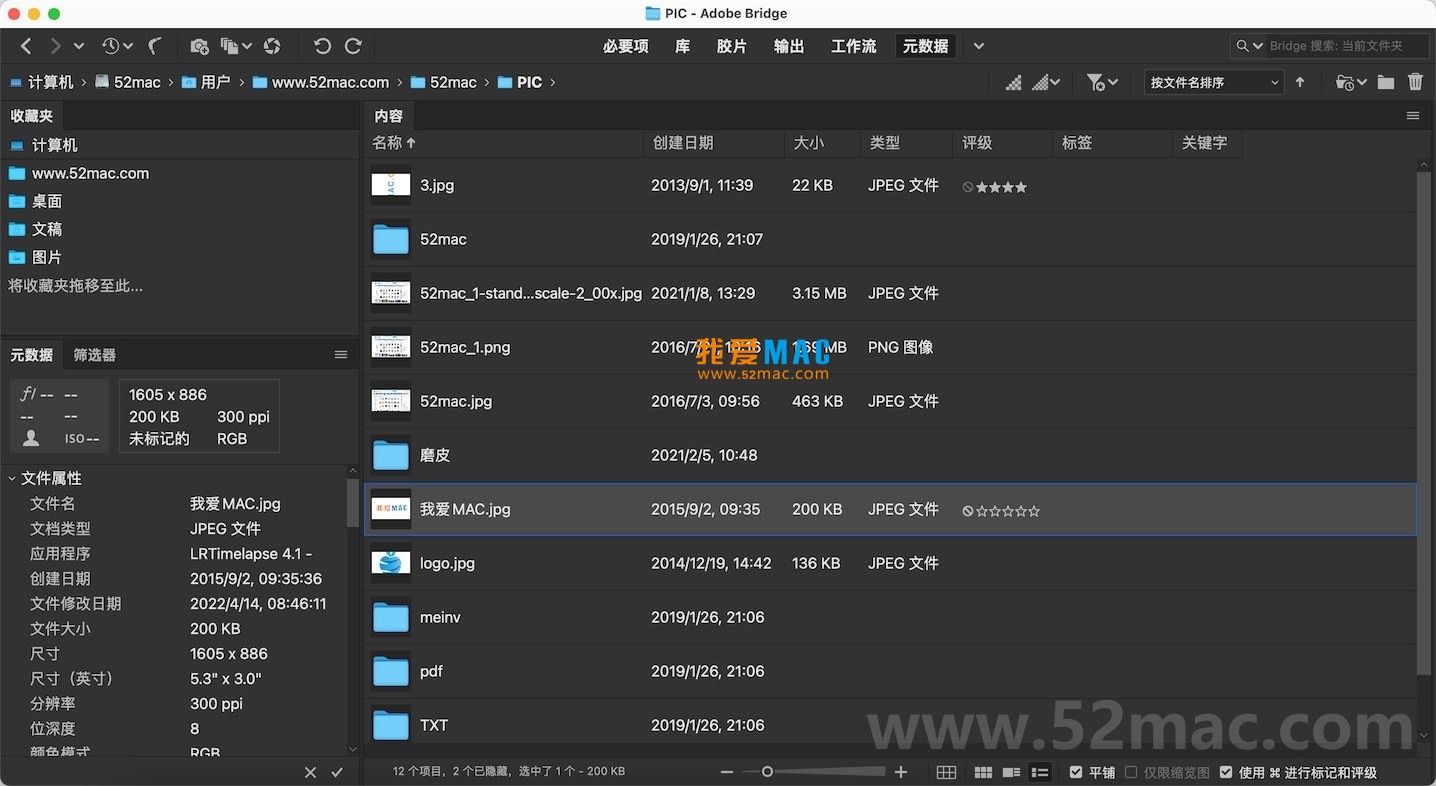This screenshot has height=786, width=1436.
Task: Open the recent folders icon menu
Action: pyautogui.click(x=1350, y=82)
